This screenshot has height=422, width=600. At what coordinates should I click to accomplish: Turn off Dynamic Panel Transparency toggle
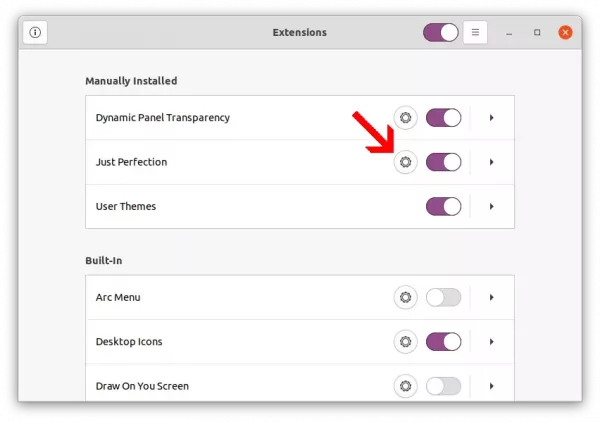443,117
